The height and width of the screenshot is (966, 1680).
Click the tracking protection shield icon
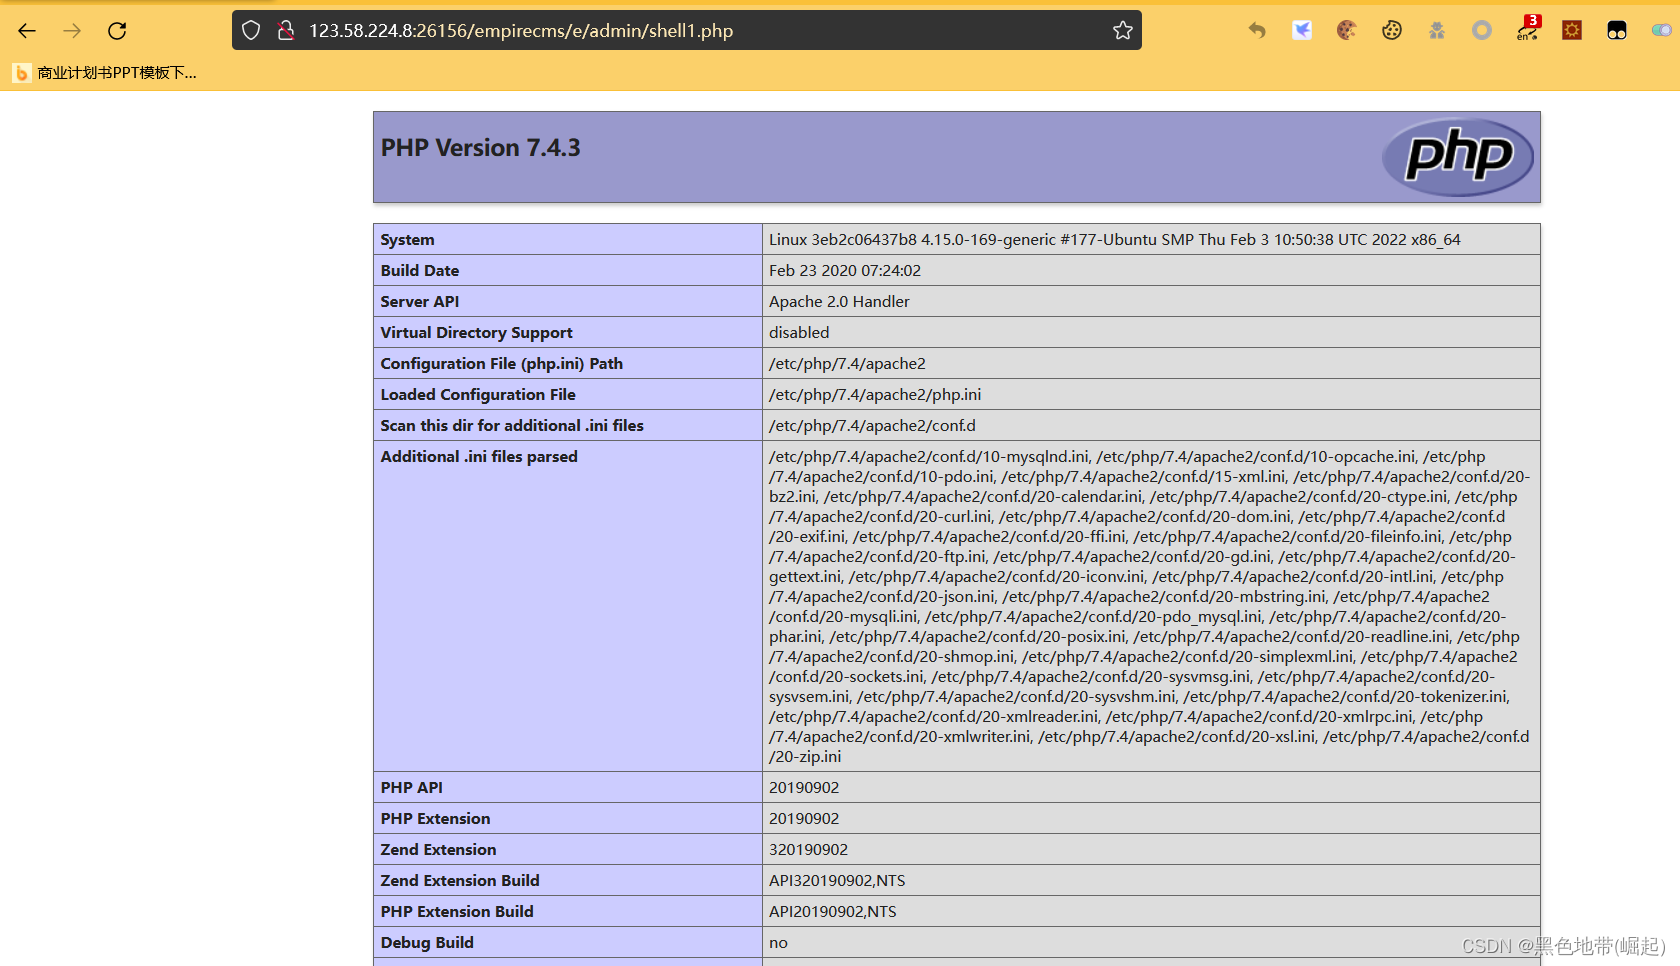coord(251,30)
